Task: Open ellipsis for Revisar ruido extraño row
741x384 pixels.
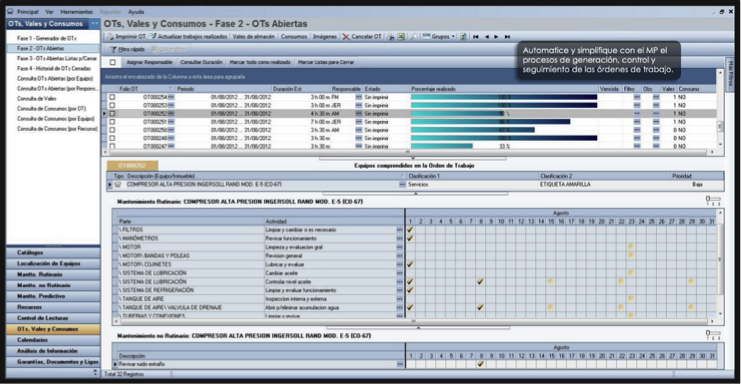Action: point(400,364)
